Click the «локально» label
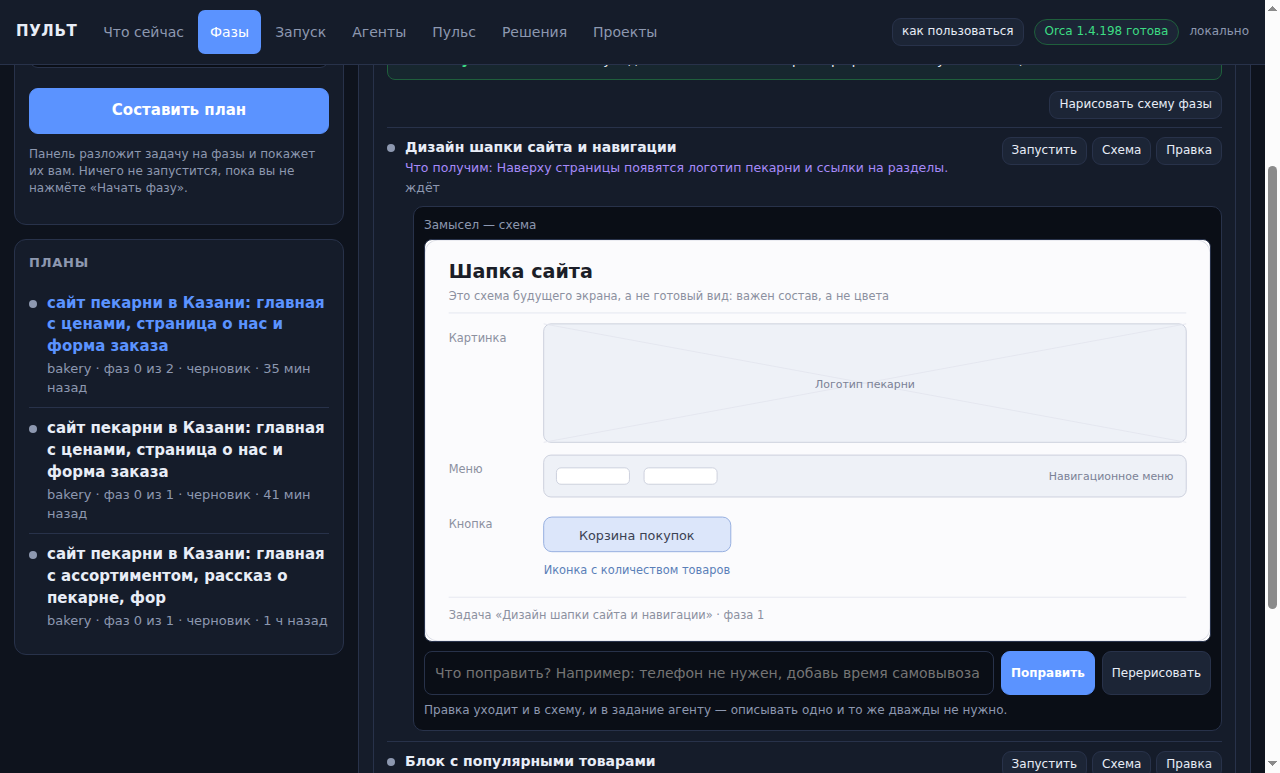Image resolution: width=1280 pixels, height=773 pixels. [x=1219, y=31]
